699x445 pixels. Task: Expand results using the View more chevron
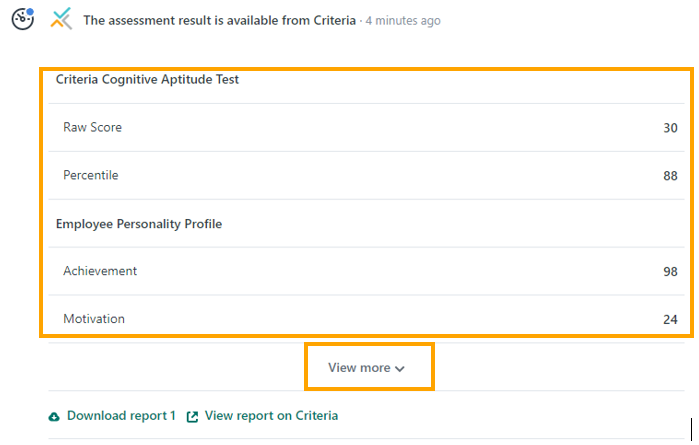(400, 369)
